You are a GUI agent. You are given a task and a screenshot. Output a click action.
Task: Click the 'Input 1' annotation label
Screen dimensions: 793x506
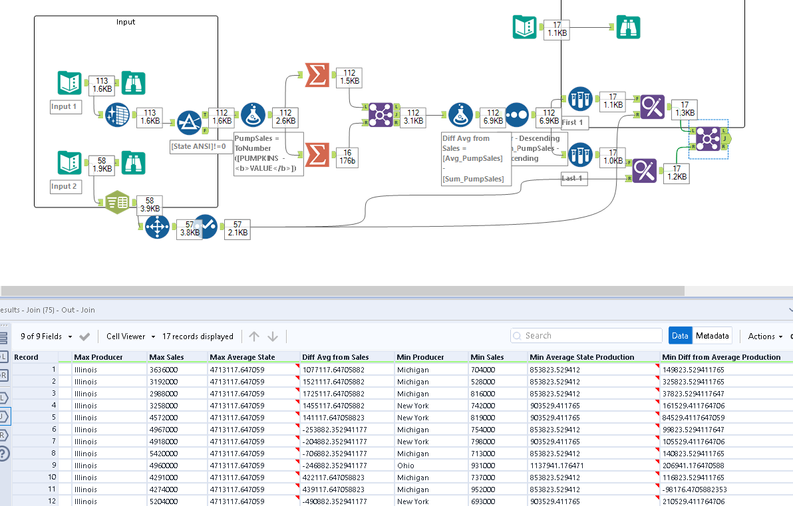[x=66, y=107]
